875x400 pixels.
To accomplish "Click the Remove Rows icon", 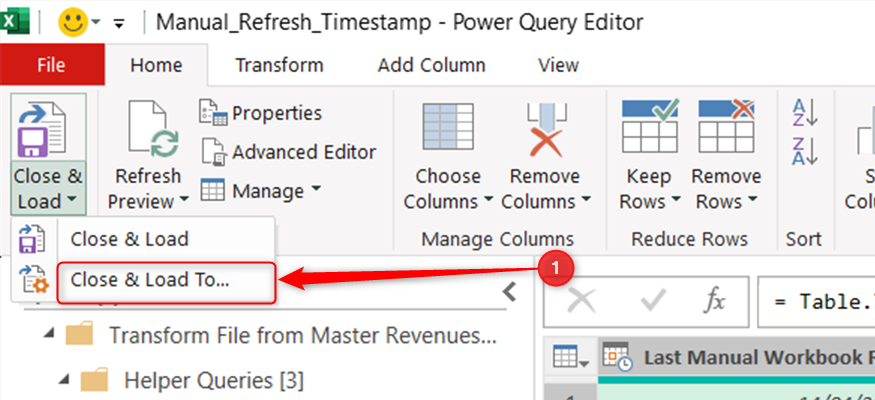I will (x=726, y=126).
